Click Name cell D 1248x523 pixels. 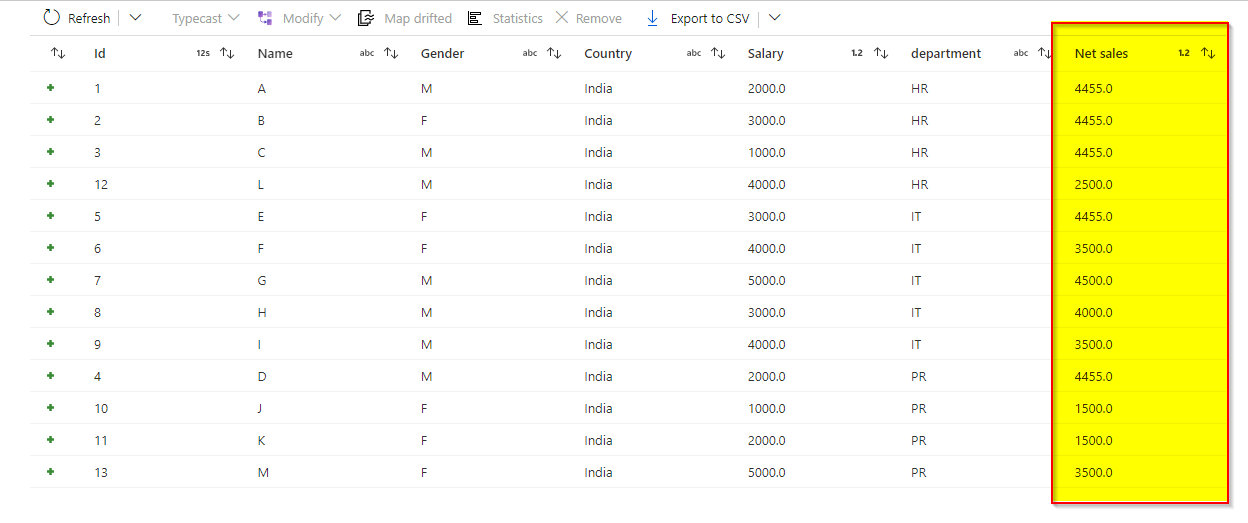coord(262,376)
